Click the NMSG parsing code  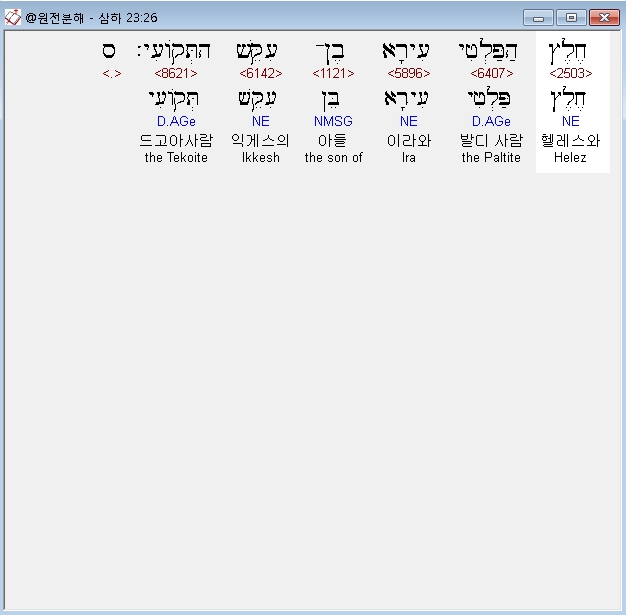(333, 121)
